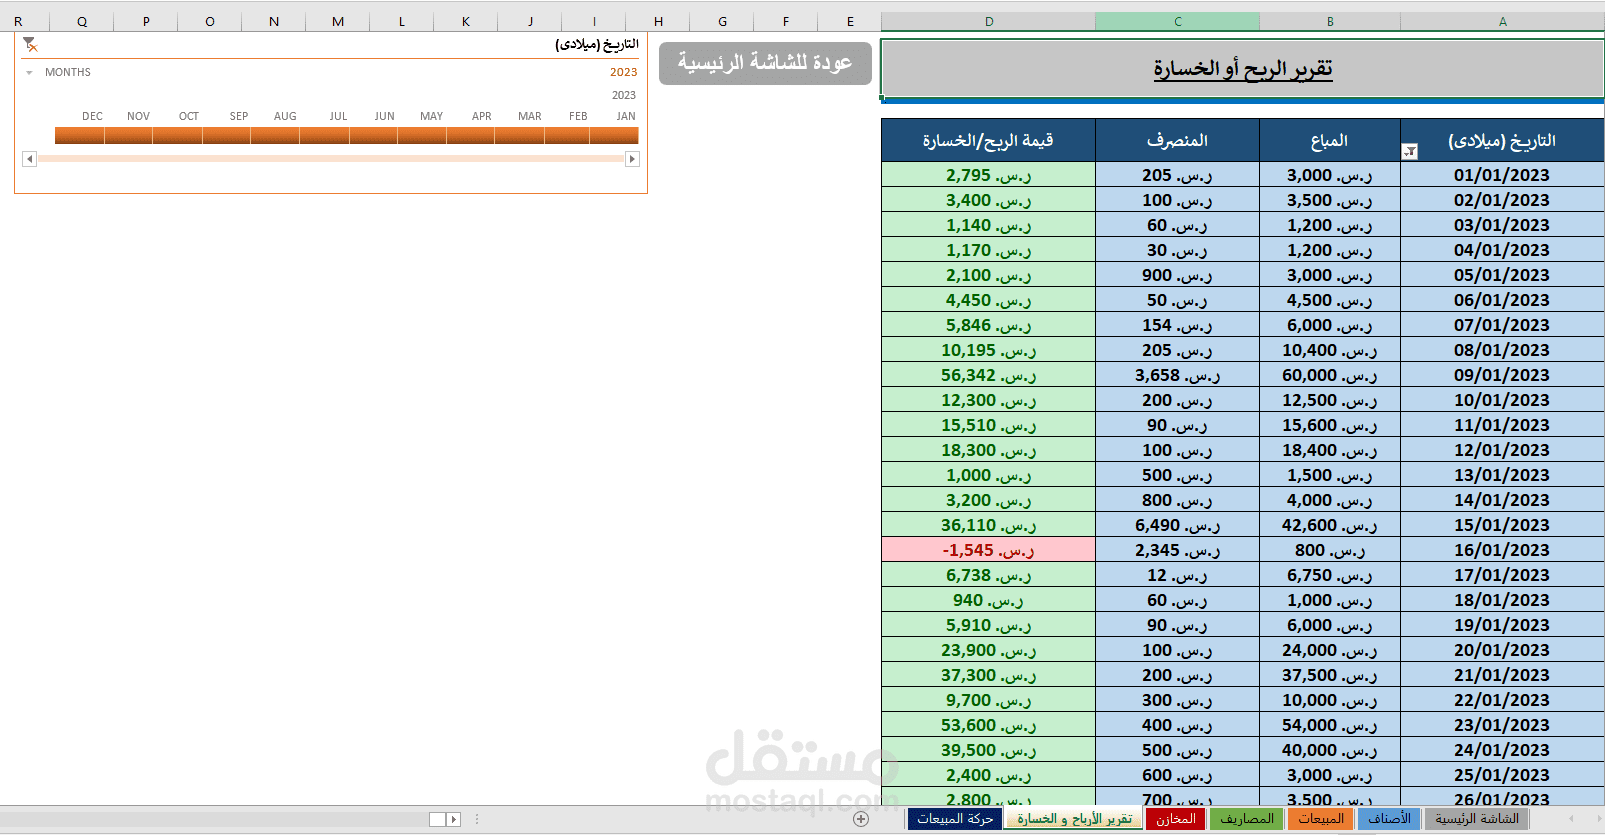This screenshot has width=1605, height=835.
Task: Open the المصاريف sheet tab
Action: [x=1247, y=819]
